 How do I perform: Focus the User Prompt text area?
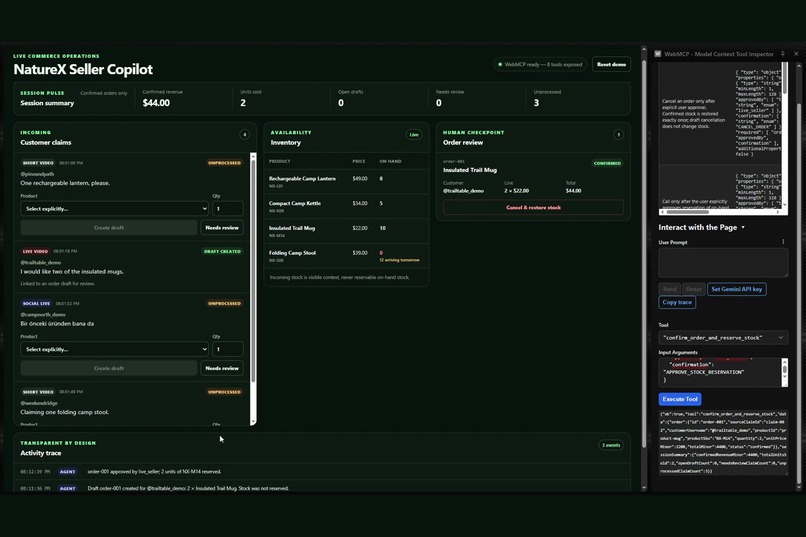(x=723, y=263)
